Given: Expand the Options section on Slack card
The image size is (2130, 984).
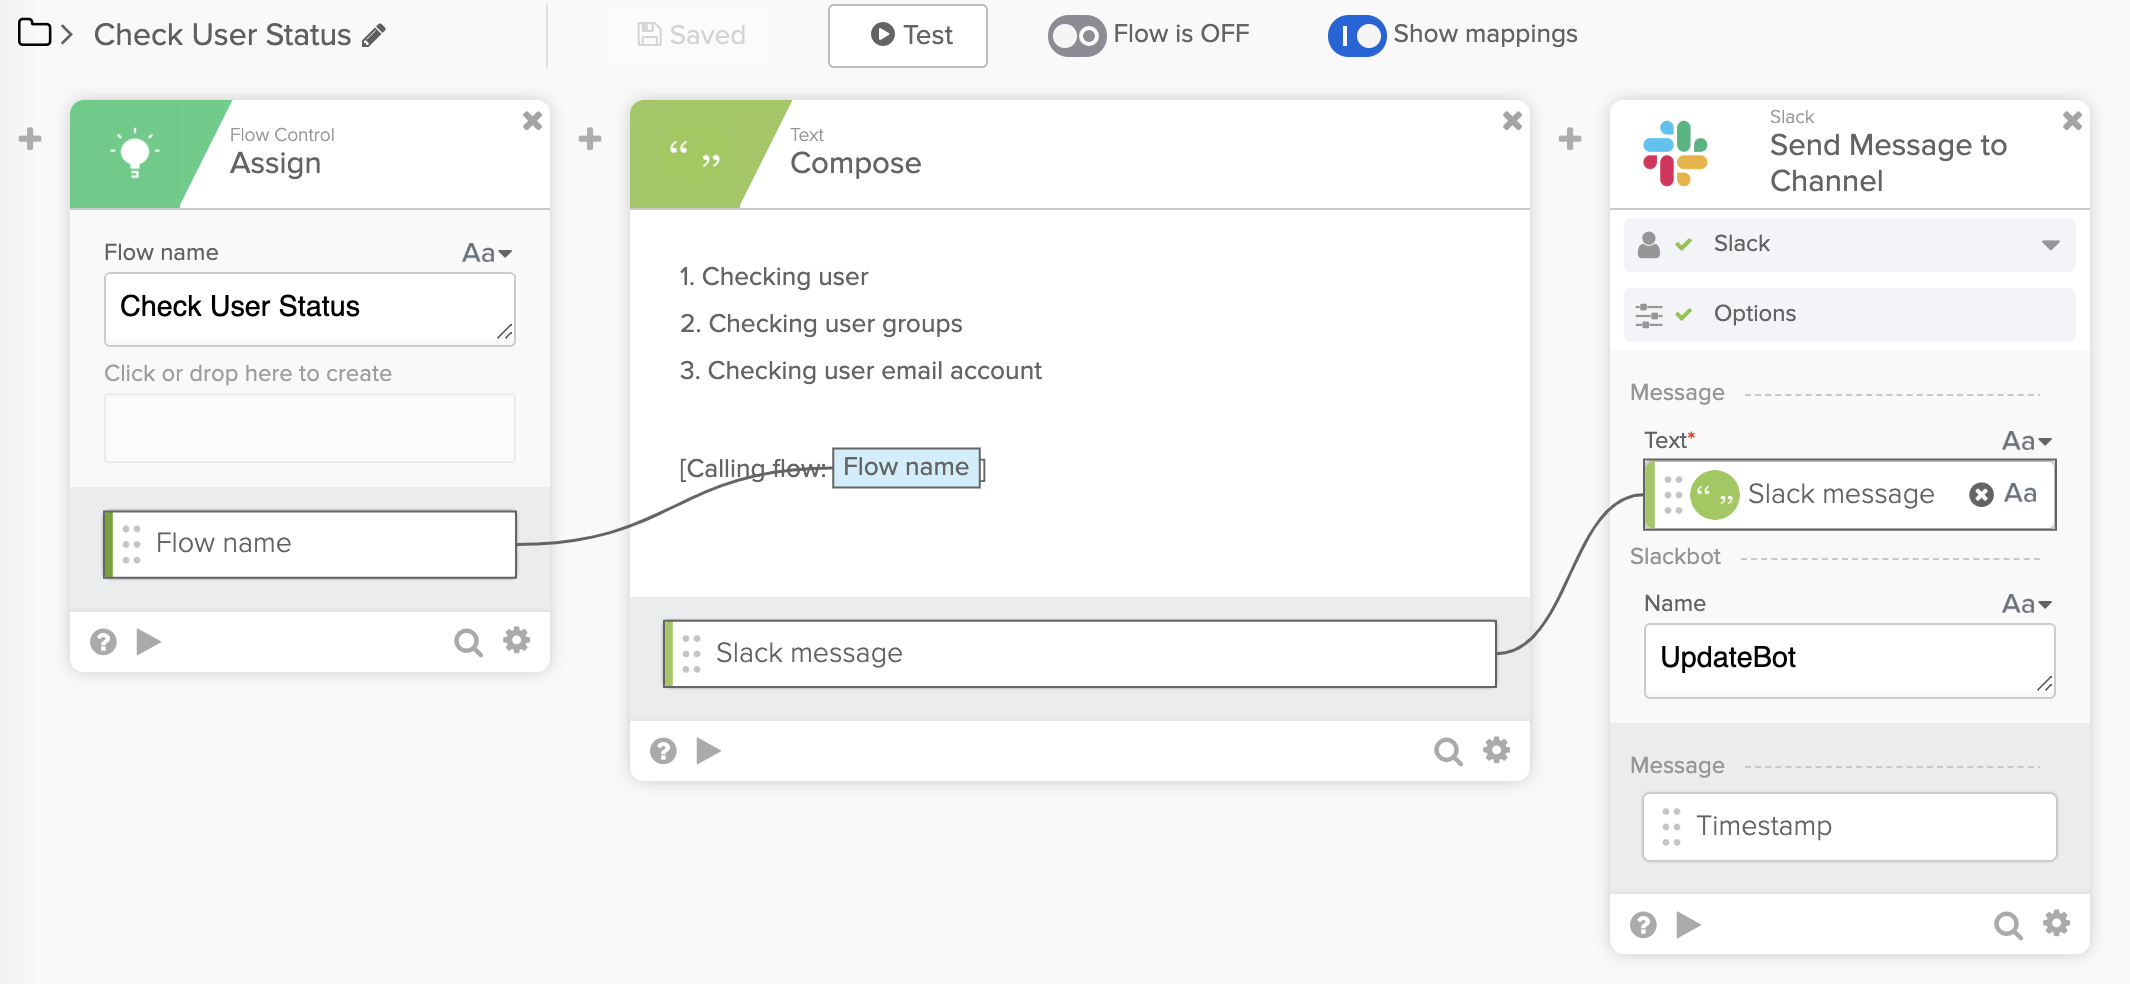Looking at the screenshot, I should [1848, 314].
